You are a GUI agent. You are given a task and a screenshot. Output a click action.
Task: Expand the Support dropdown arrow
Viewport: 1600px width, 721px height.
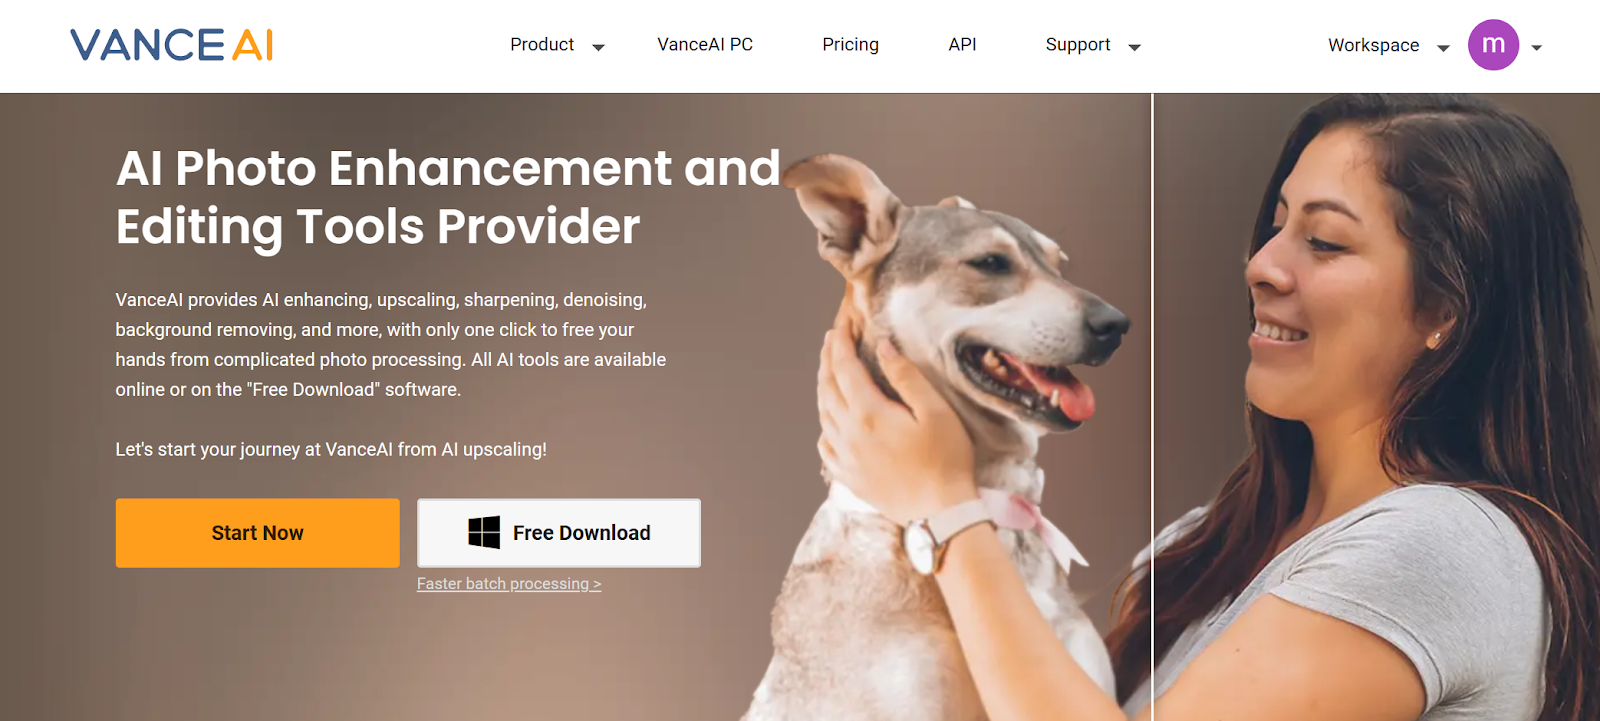tap(1134, 47)
